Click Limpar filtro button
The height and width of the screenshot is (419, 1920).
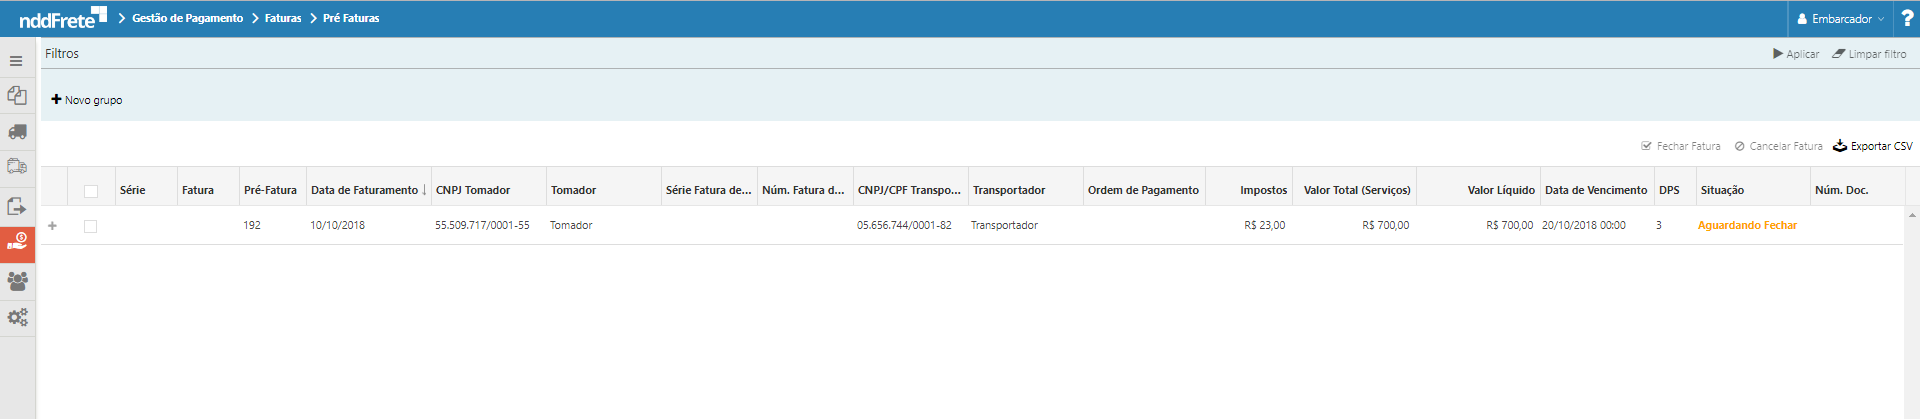click(x=1869, y=54)
